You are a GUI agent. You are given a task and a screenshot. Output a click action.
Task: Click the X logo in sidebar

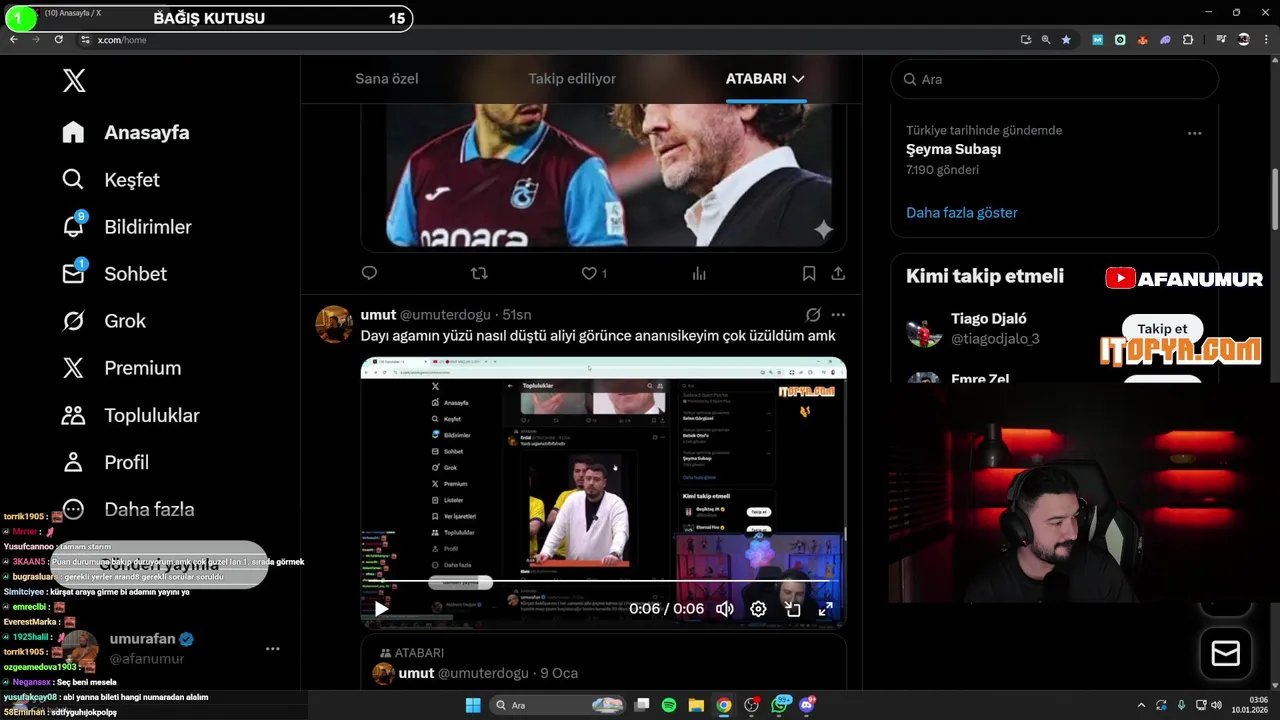coord(74,80)
